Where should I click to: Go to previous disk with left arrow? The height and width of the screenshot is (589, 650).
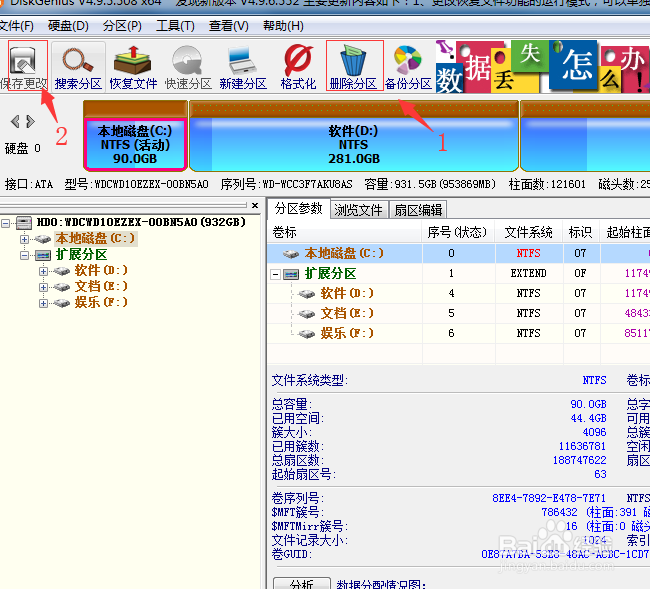(x=15, y=121)
